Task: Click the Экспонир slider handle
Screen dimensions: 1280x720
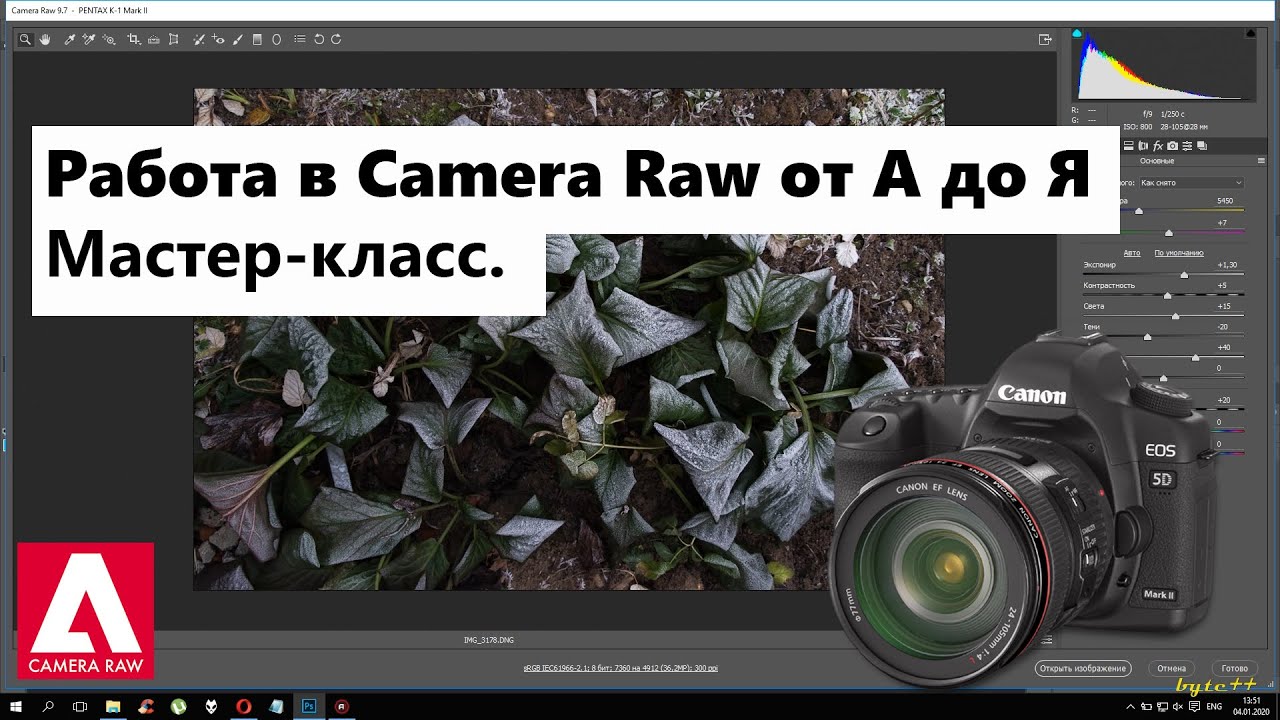Action: pos(1184,275)
